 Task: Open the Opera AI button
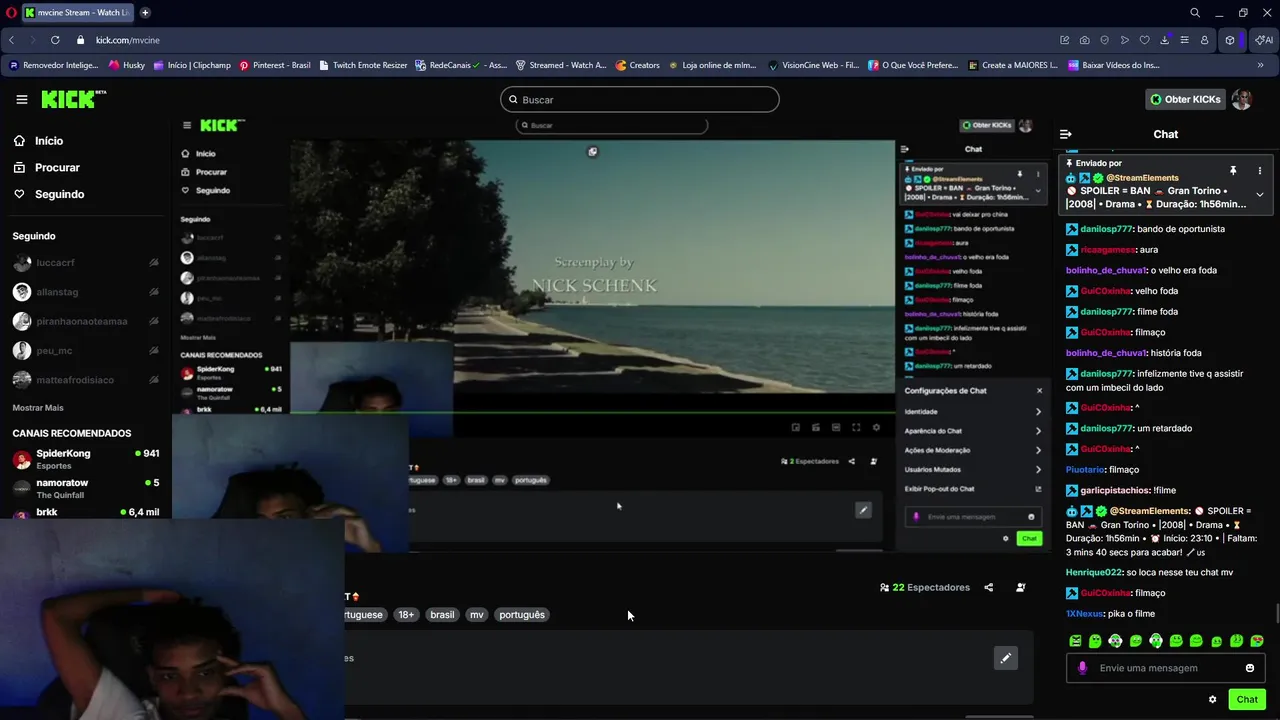(x=1264, y=40)
